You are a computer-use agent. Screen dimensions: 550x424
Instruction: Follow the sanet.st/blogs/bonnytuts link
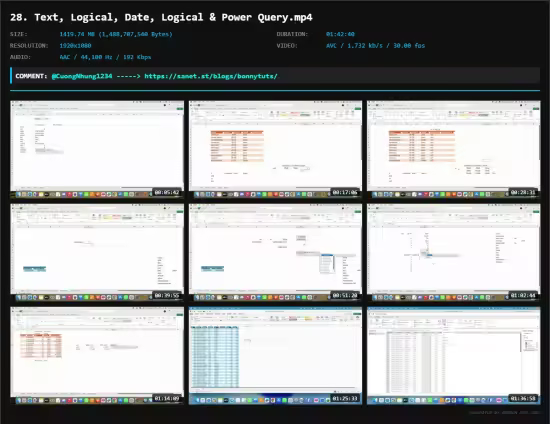(211, 76)
